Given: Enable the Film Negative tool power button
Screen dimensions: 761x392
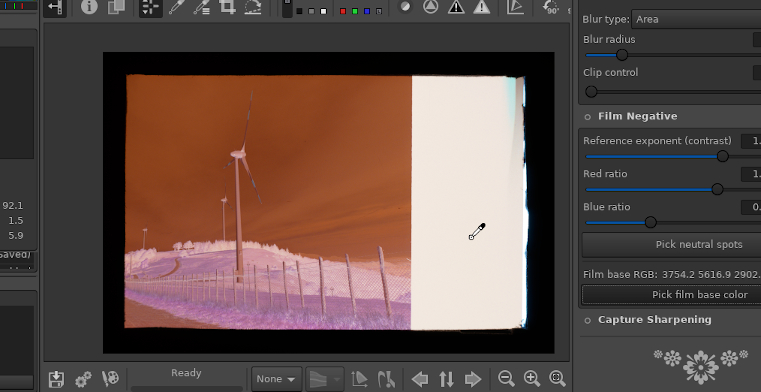Looking at the screenshot, I should 588,117.
